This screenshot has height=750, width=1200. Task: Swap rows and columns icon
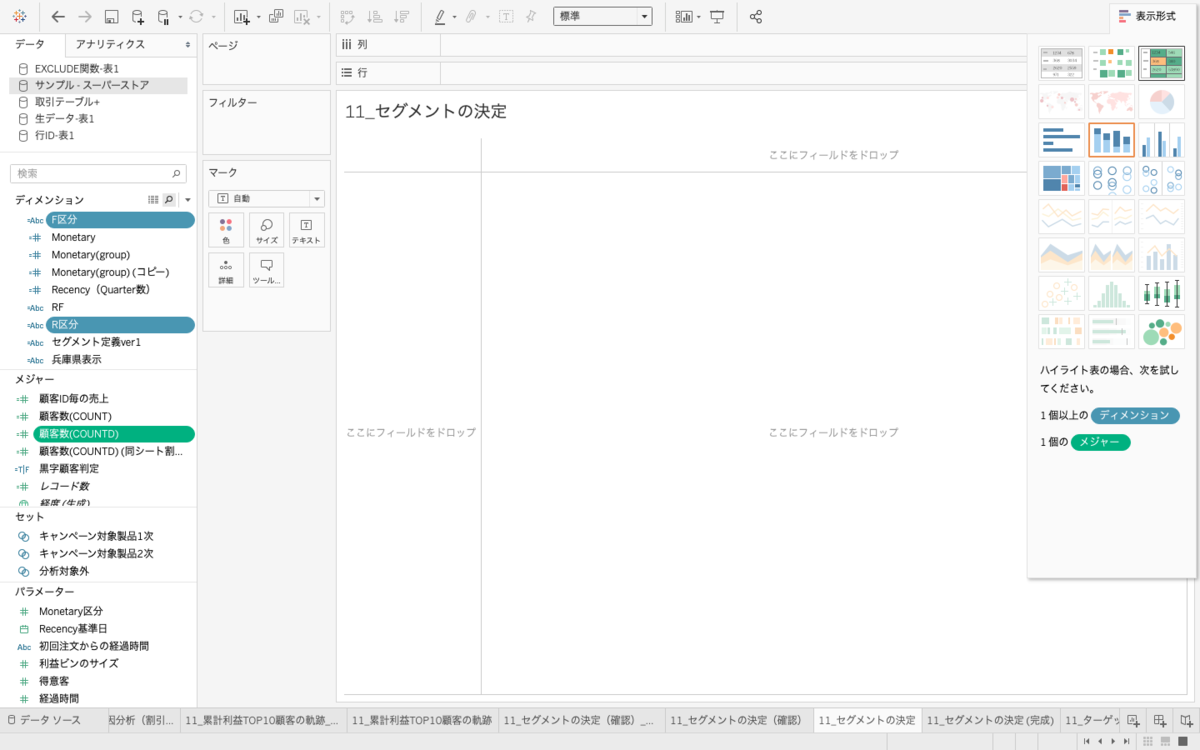(x=348, y=16)
